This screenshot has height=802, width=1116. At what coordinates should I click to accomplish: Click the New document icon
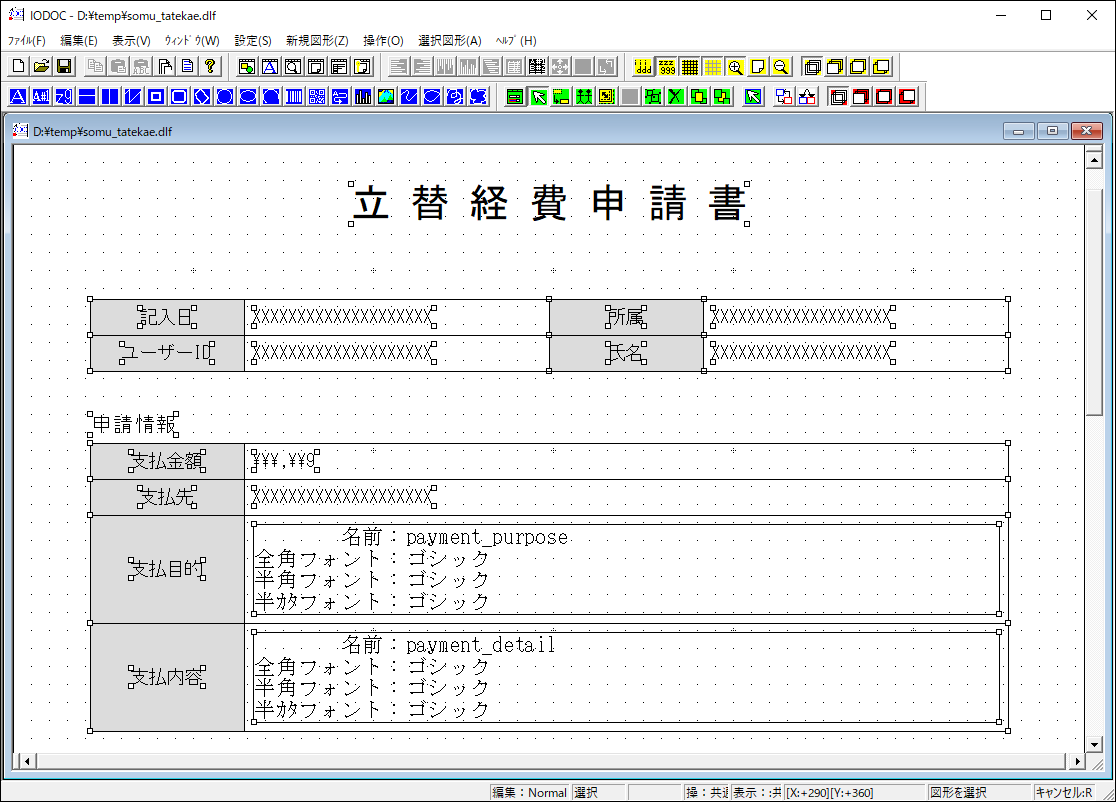point(19,67)
